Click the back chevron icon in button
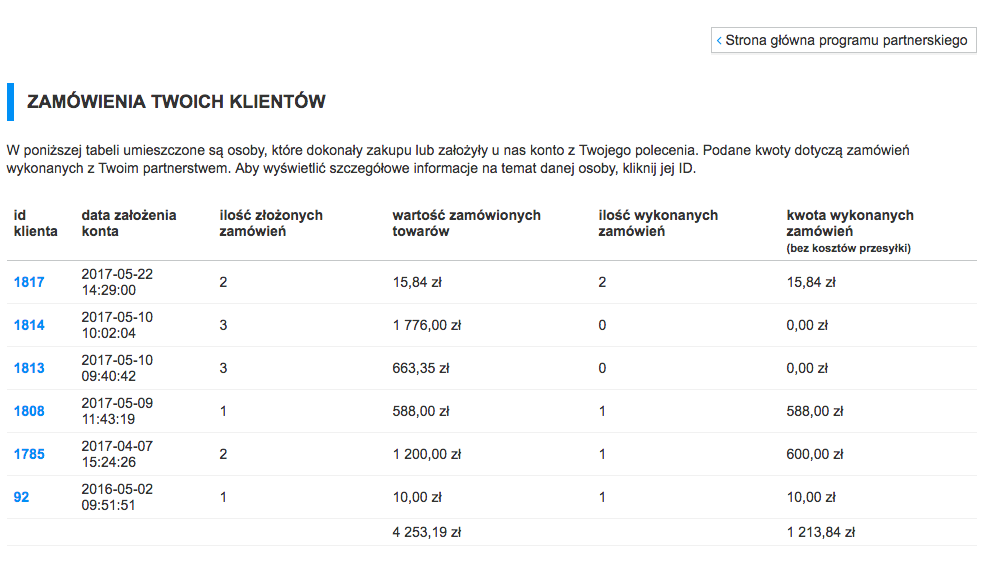983x575 pixels. point(718,41)
